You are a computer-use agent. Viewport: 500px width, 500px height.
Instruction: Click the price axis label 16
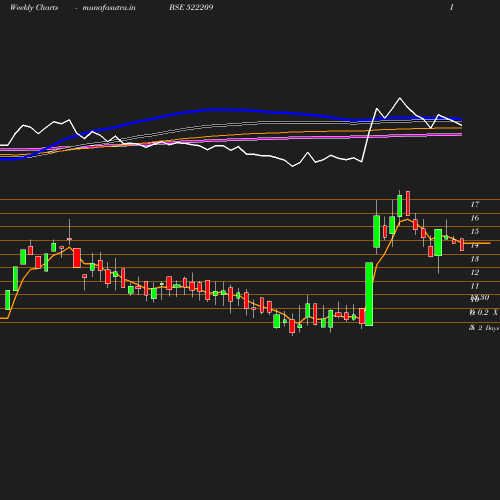(x=475, y=218)
